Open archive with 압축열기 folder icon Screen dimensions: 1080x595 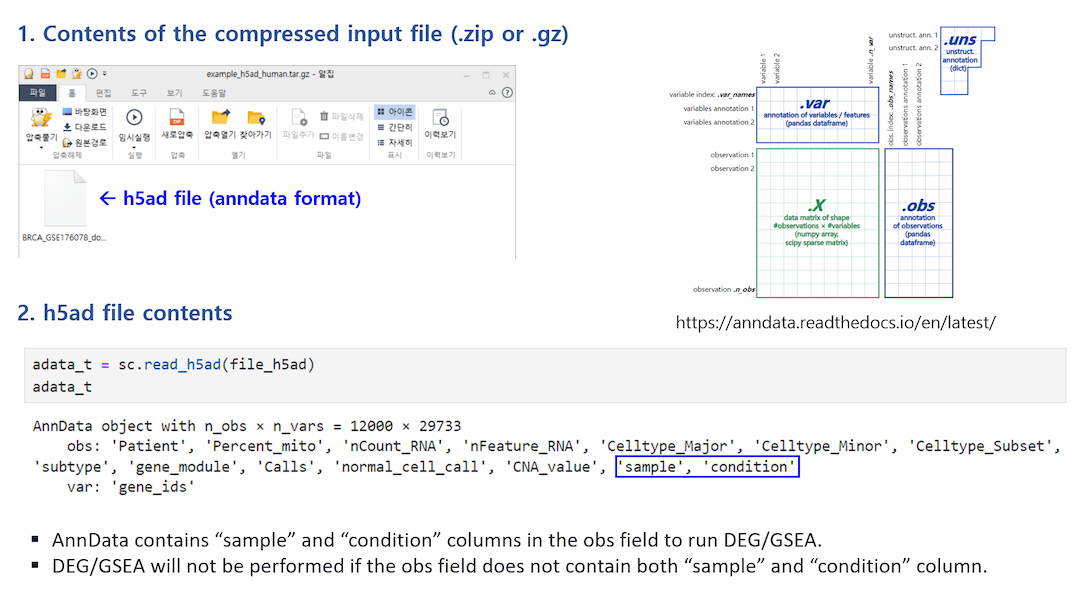[220, 118]
